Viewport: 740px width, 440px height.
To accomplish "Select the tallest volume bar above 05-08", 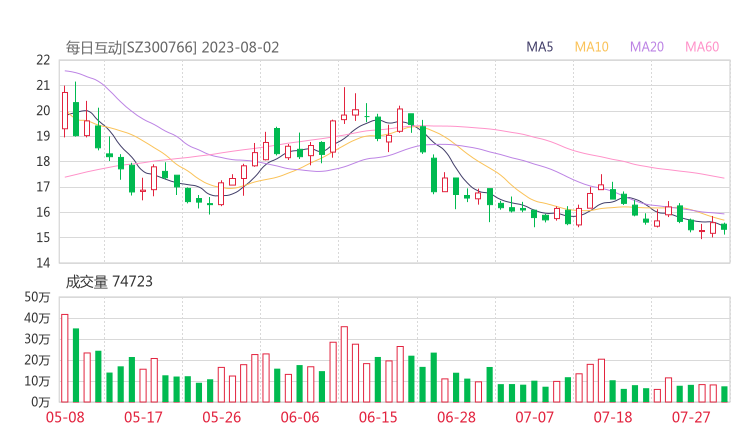I will tap(65, 358).
